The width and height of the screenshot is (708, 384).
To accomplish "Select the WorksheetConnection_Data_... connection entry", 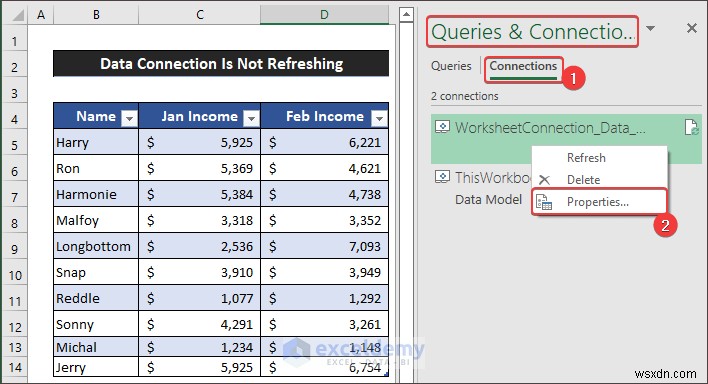I will [x=566, y=139].
